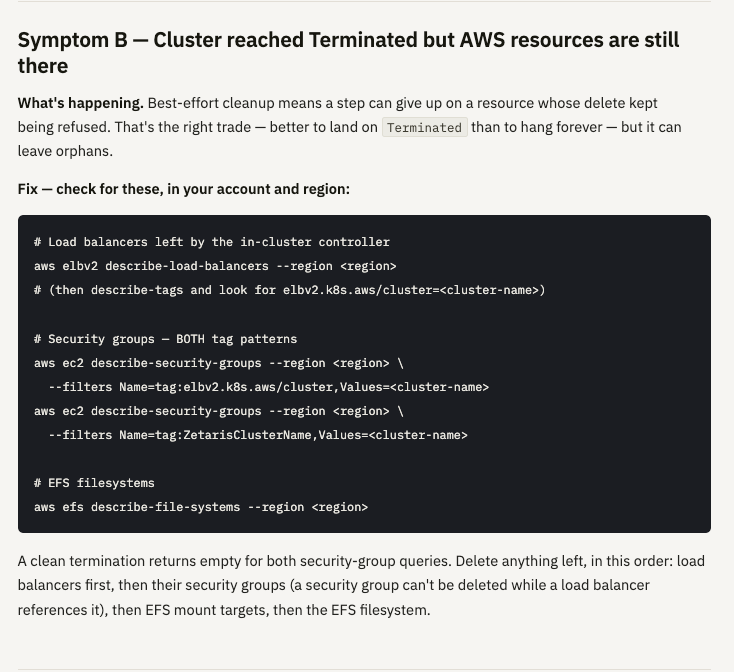This screenshot has height=672, width=734.
Task: Click the aws elbv2 describe-load-balancers command
Action: click(x=215, y=266)
